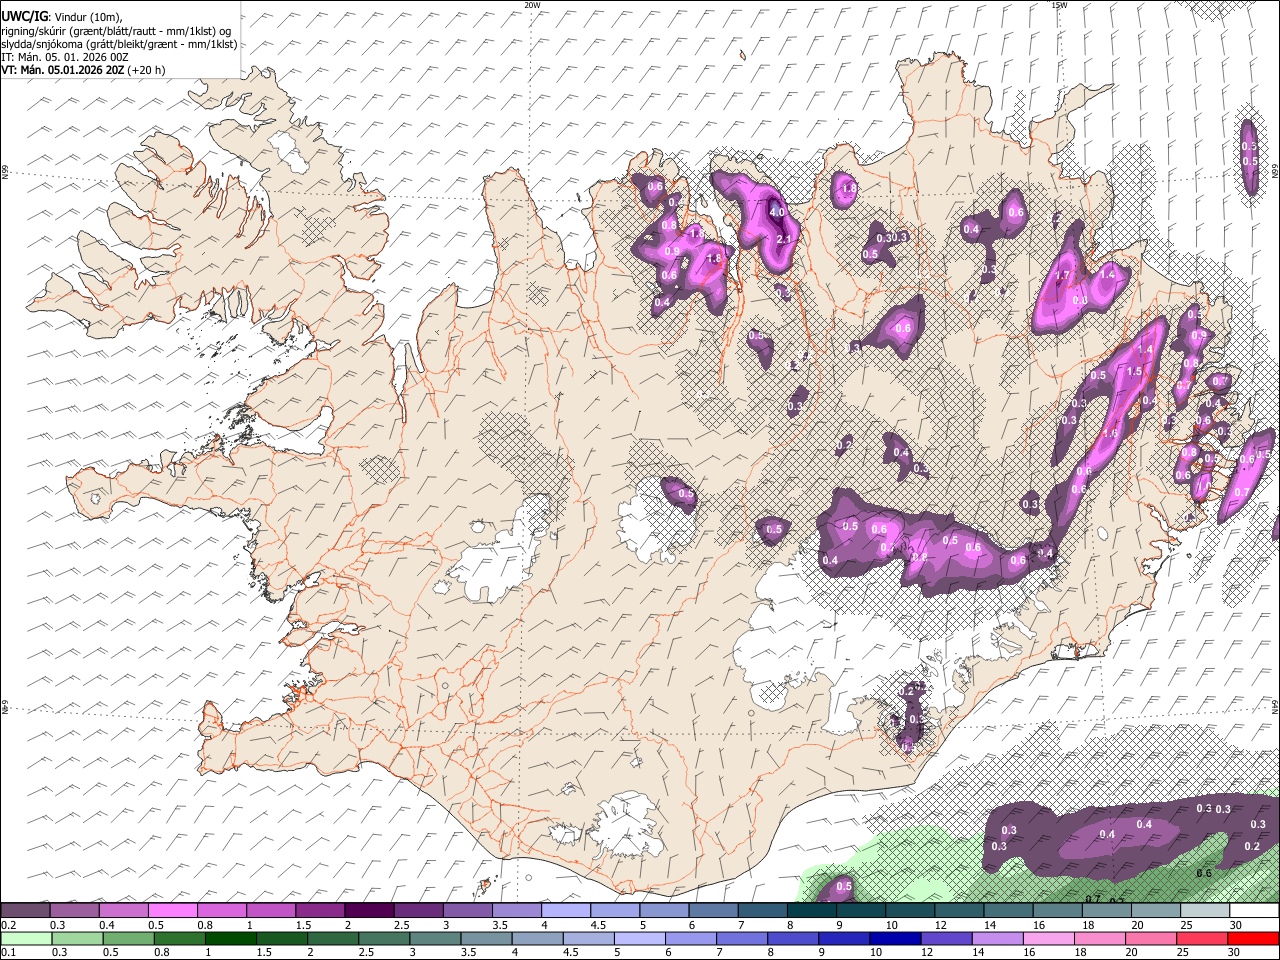Pick the light pink rain-scale swatch at 16
The width and height of the screenshot is (1280, 960).
click(x=1049, y=939)
